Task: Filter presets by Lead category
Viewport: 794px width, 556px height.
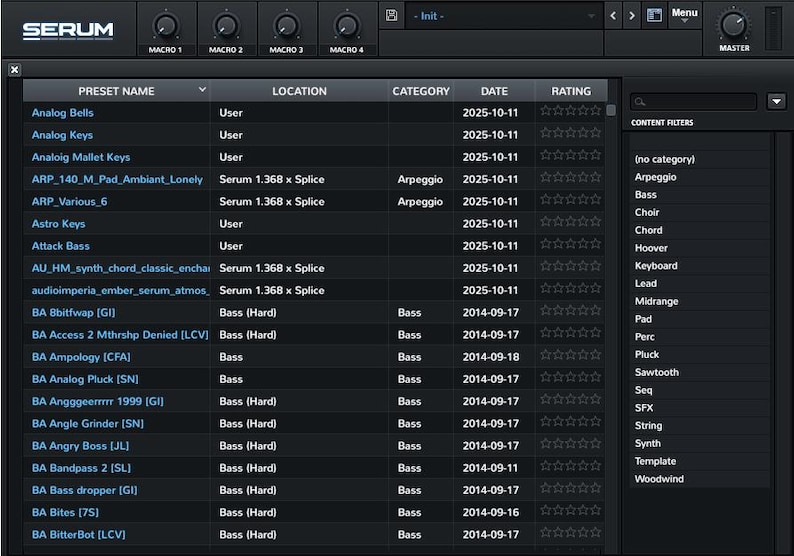Action: coord(646,284)
